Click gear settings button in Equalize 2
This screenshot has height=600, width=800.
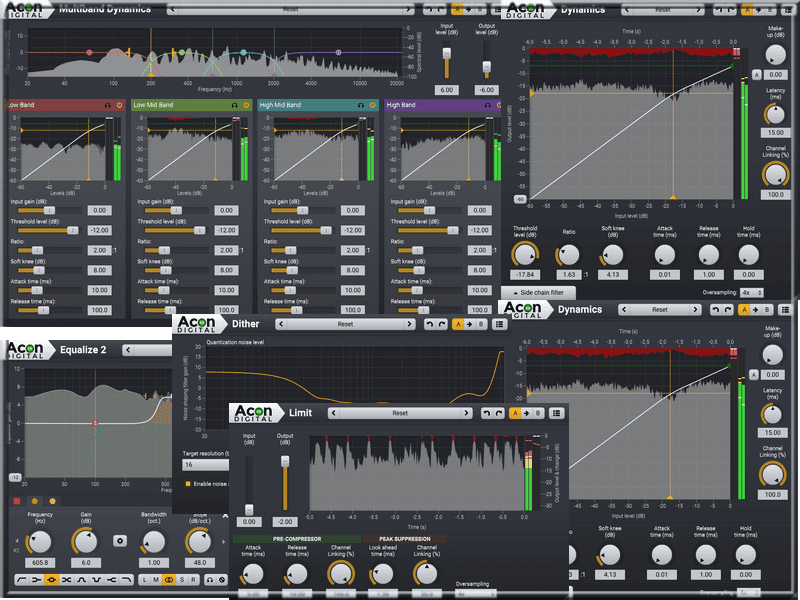coord(120,541)
